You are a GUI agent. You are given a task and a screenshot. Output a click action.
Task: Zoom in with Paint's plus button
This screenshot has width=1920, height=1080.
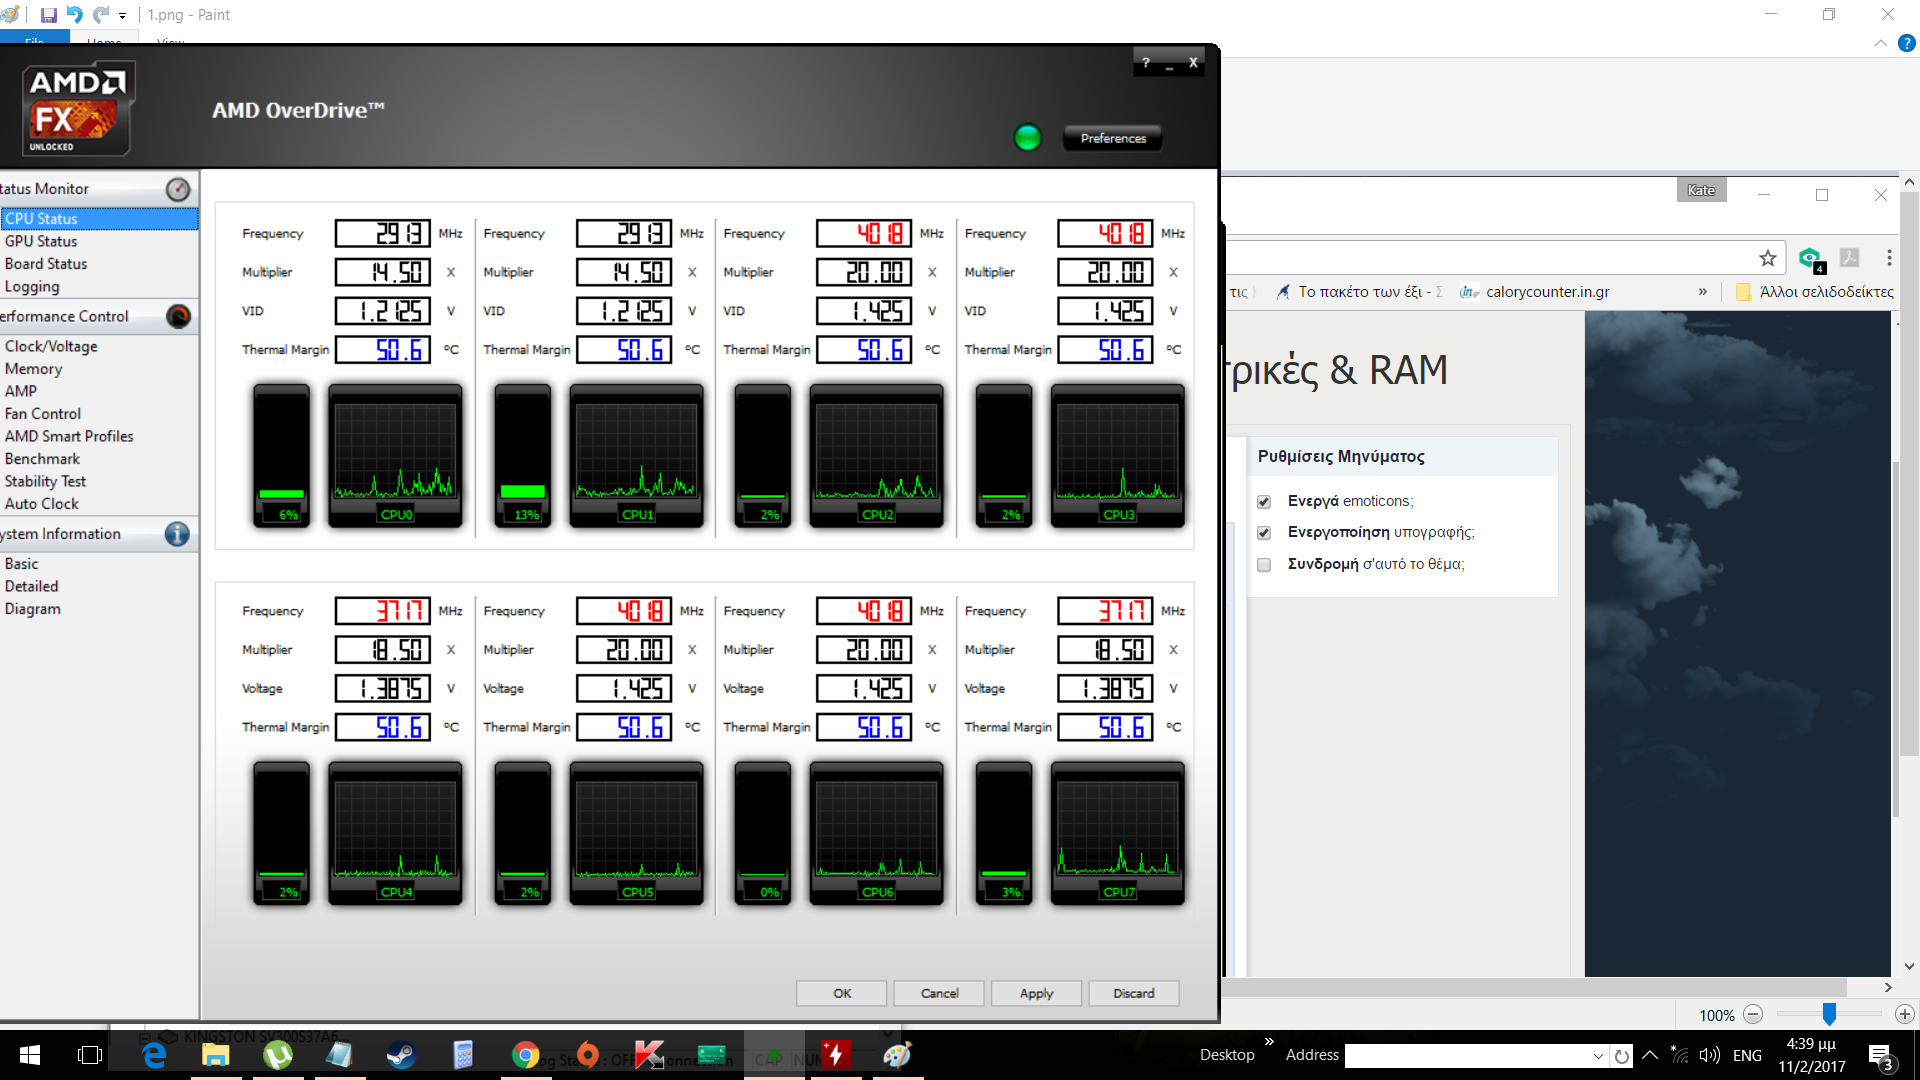(1905, 1014)
